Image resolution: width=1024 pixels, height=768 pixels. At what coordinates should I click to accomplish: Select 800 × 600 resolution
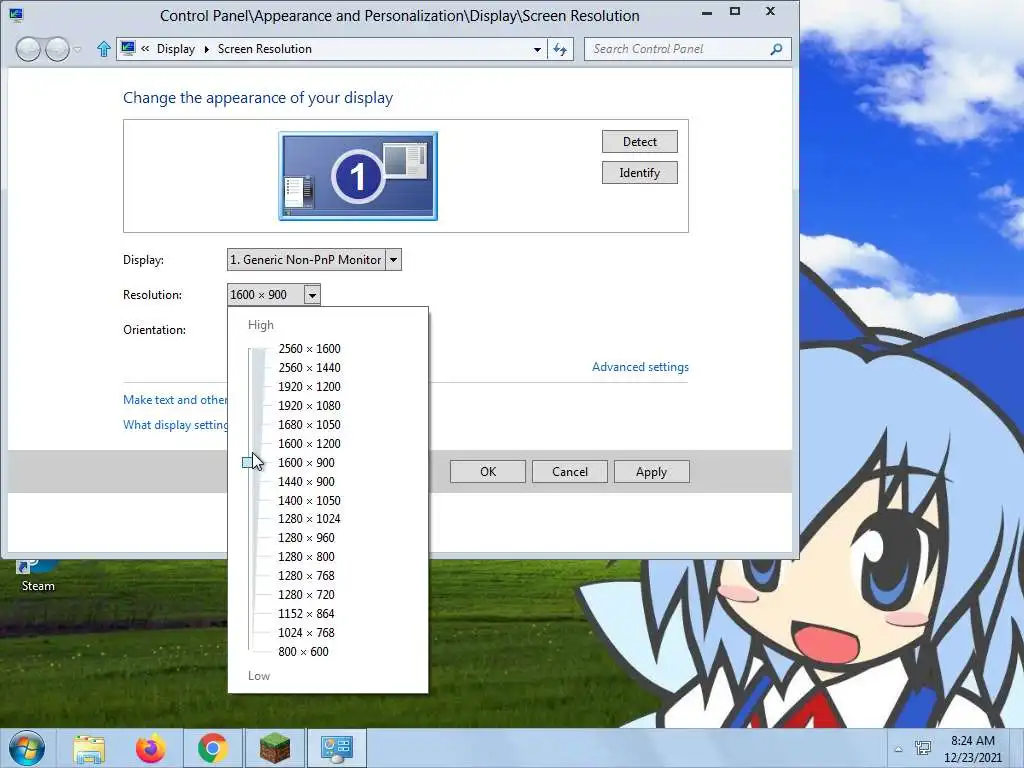303,651
